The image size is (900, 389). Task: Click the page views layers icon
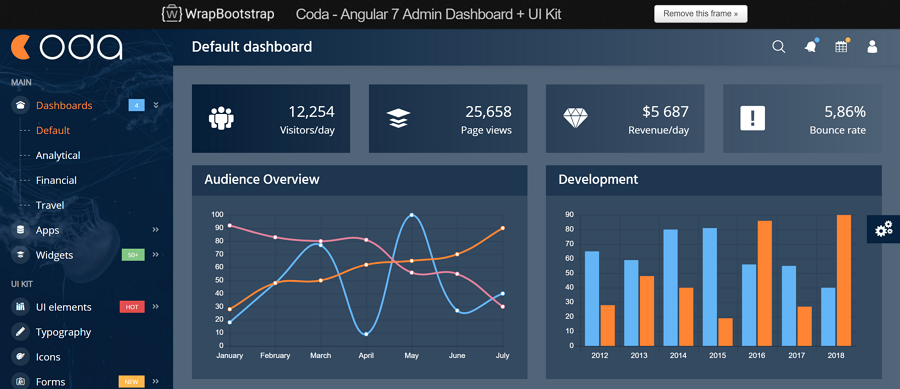[398, 119]
